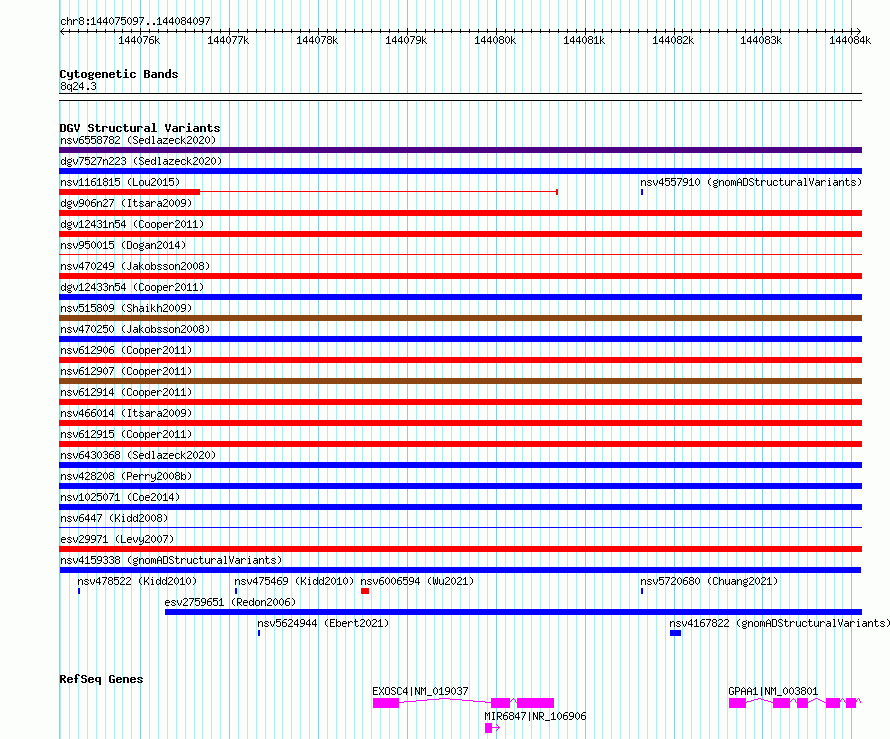Click the 144080k ruler tick label
890x739 pixels.
point(495,40)
